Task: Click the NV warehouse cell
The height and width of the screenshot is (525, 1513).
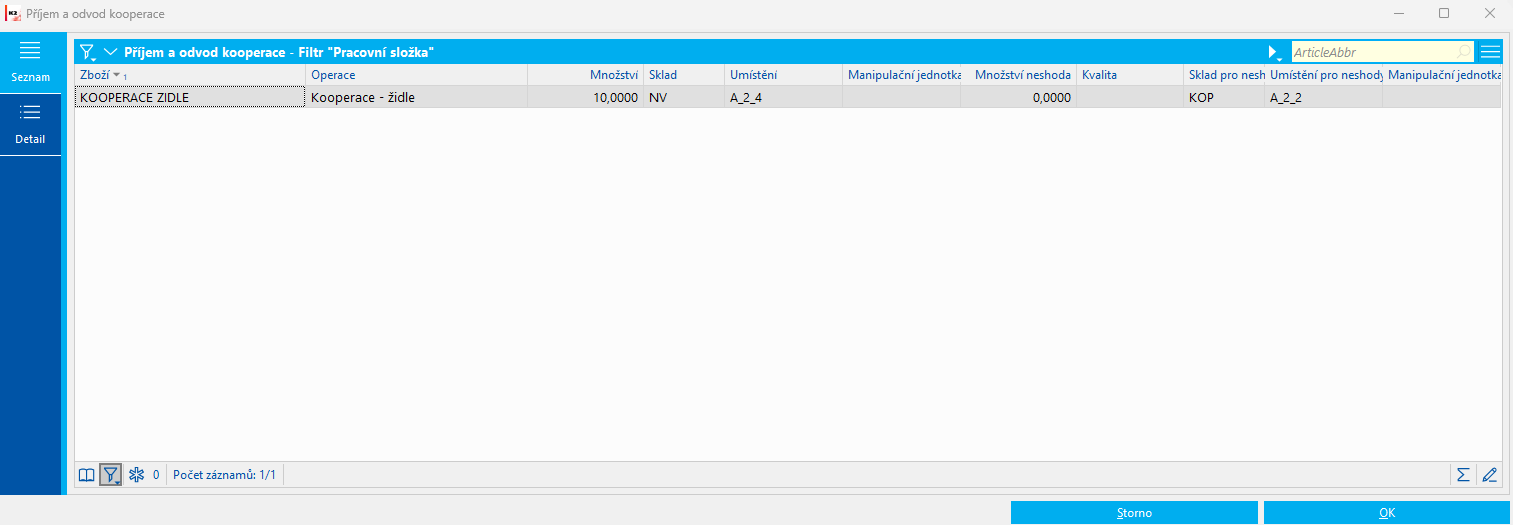Action: [684, 97]
